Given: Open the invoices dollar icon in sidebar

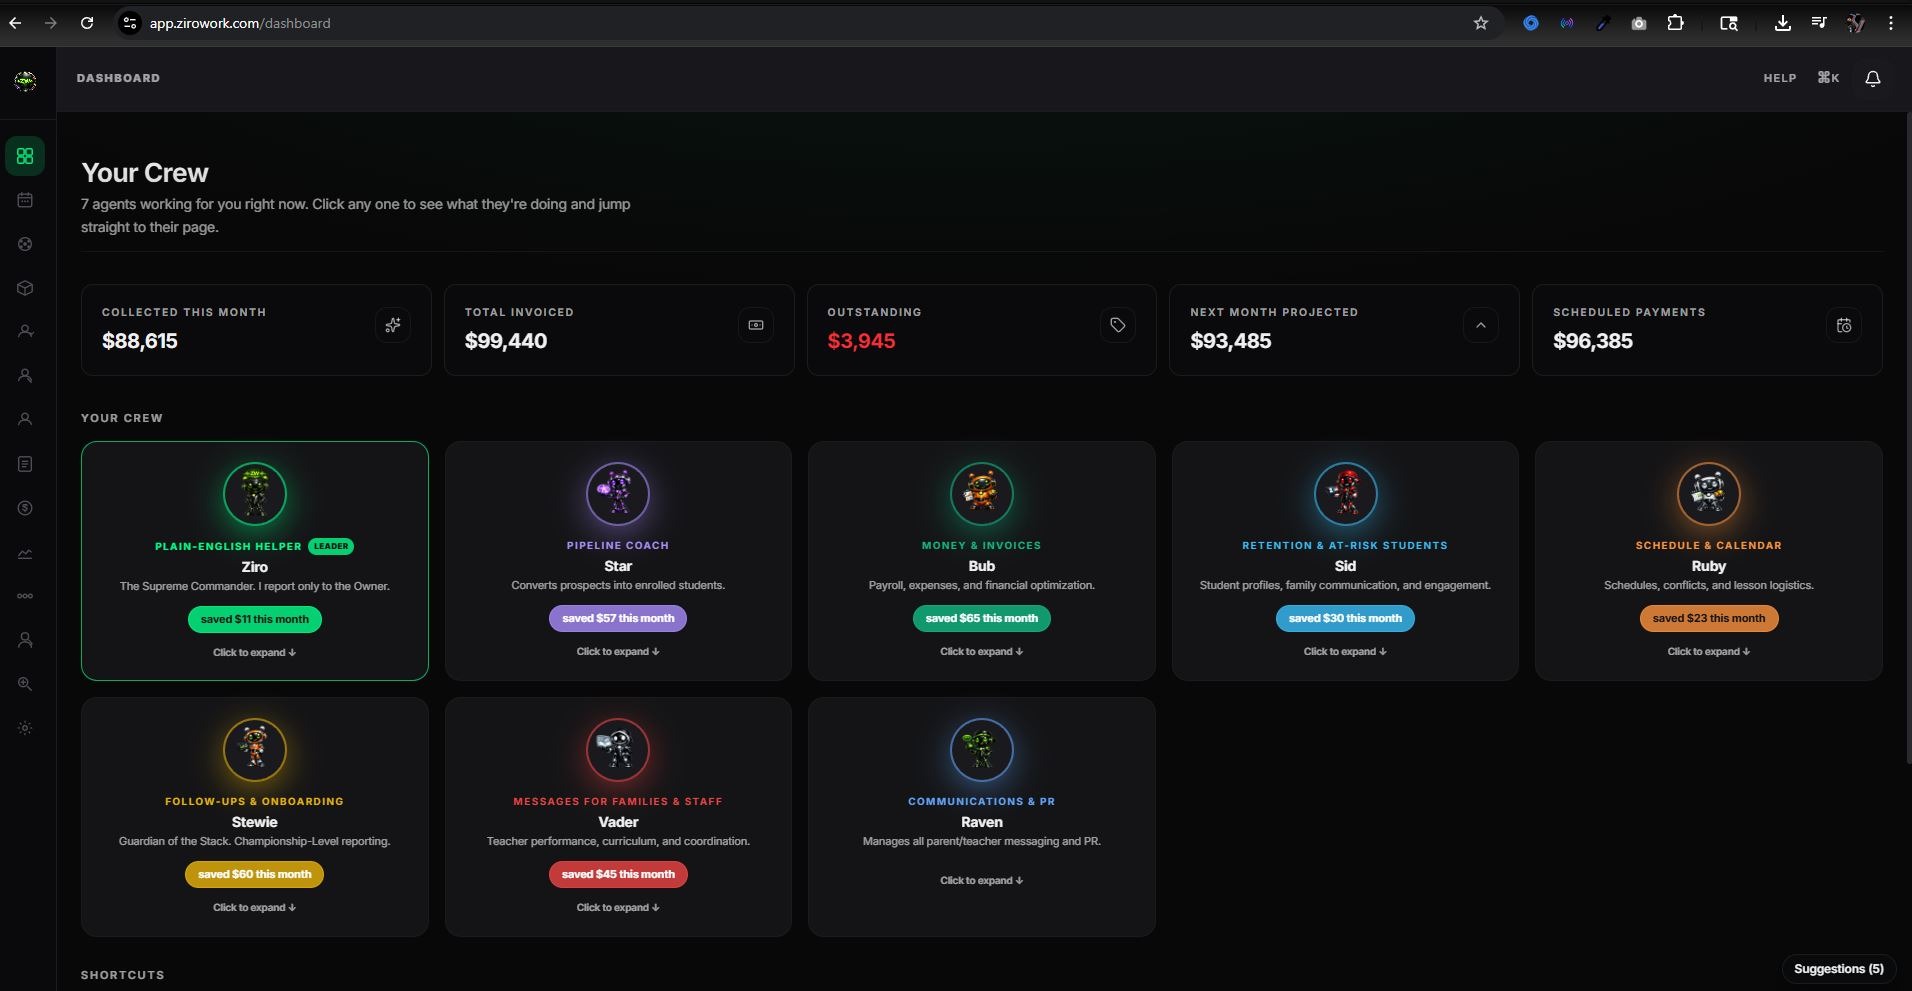Looking at the screenshot, I should pyautogui.click(x=25, y=508).
